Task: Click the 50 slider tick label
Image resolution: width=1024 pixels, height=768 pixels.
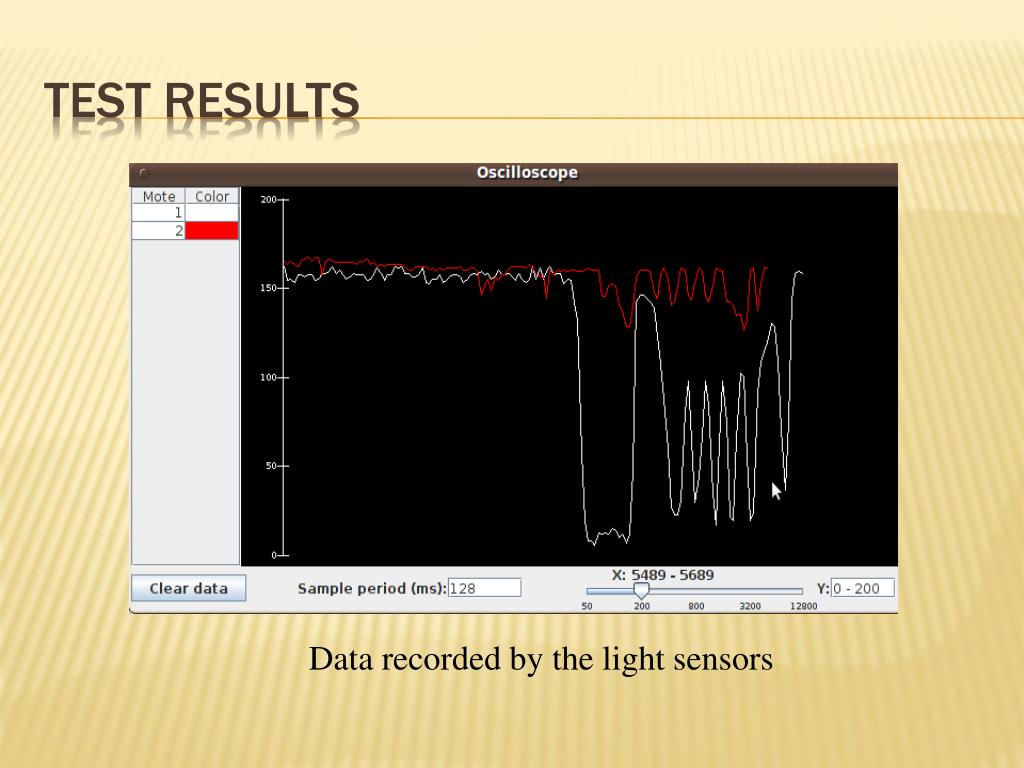Action: [x=586, y=606]
